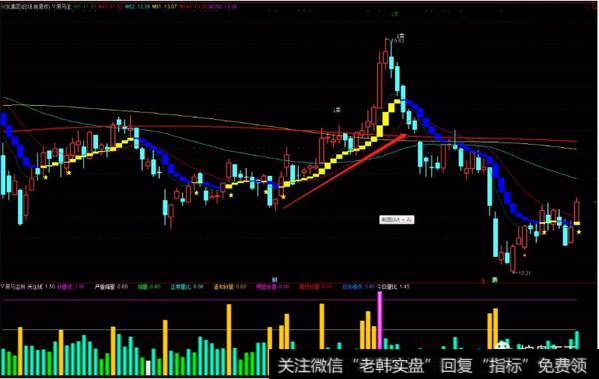
Task: Click the blue marker above the indicator legend
Action: click(x=274, y=280)
